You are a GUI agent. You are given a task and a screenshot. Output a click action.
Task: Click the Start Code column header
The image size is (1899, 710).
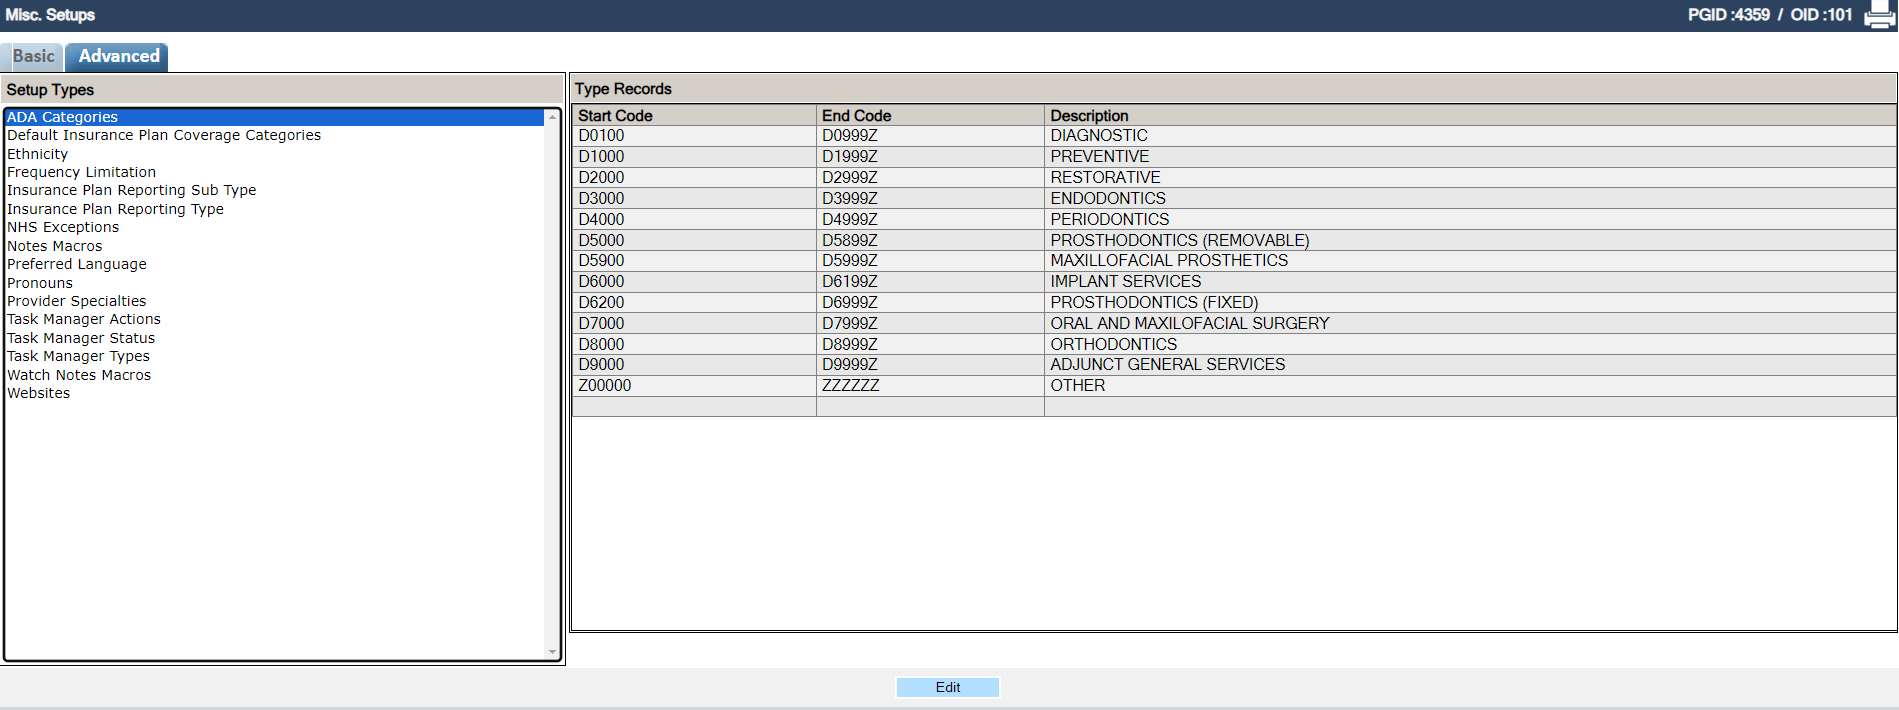coord(615,116)
